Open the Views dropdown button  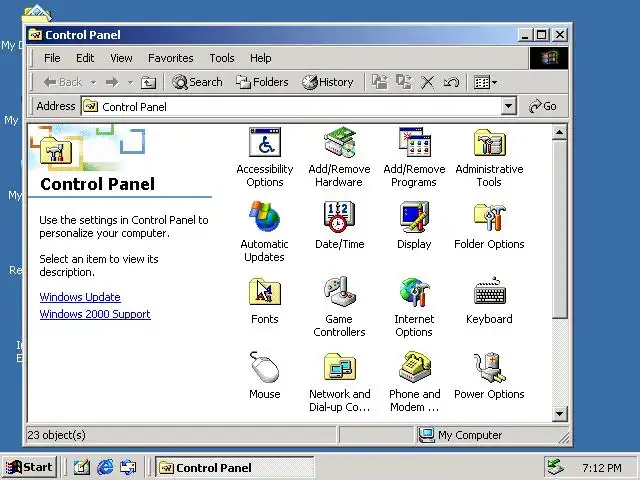coord(485,82)
